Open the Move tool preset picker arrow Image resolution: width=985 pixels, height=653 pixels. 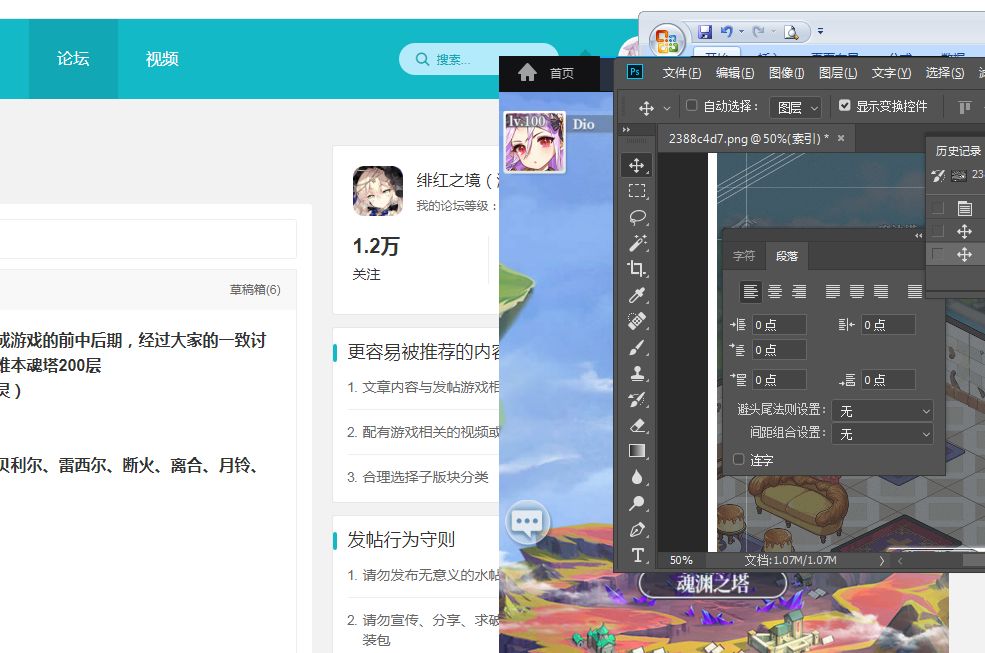pyautogui.click(x=667, y=108)
